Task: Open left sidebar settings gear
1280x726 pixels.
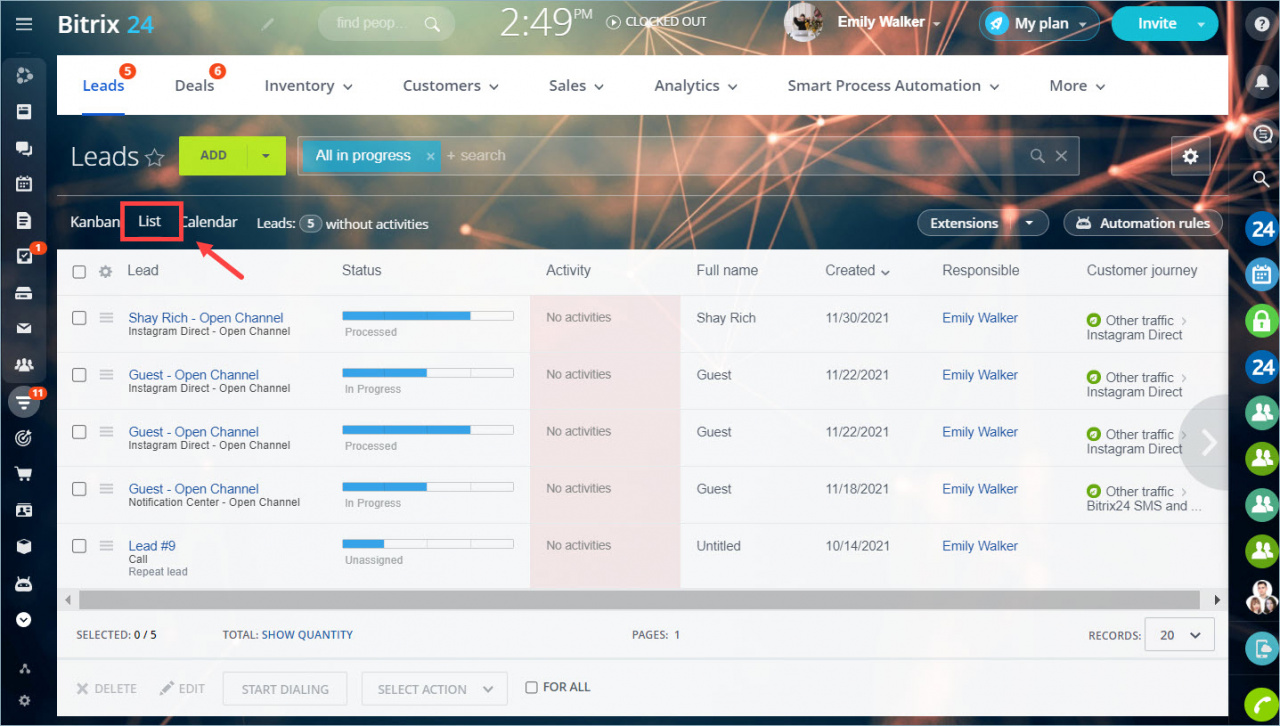Action: click(24, 701)
